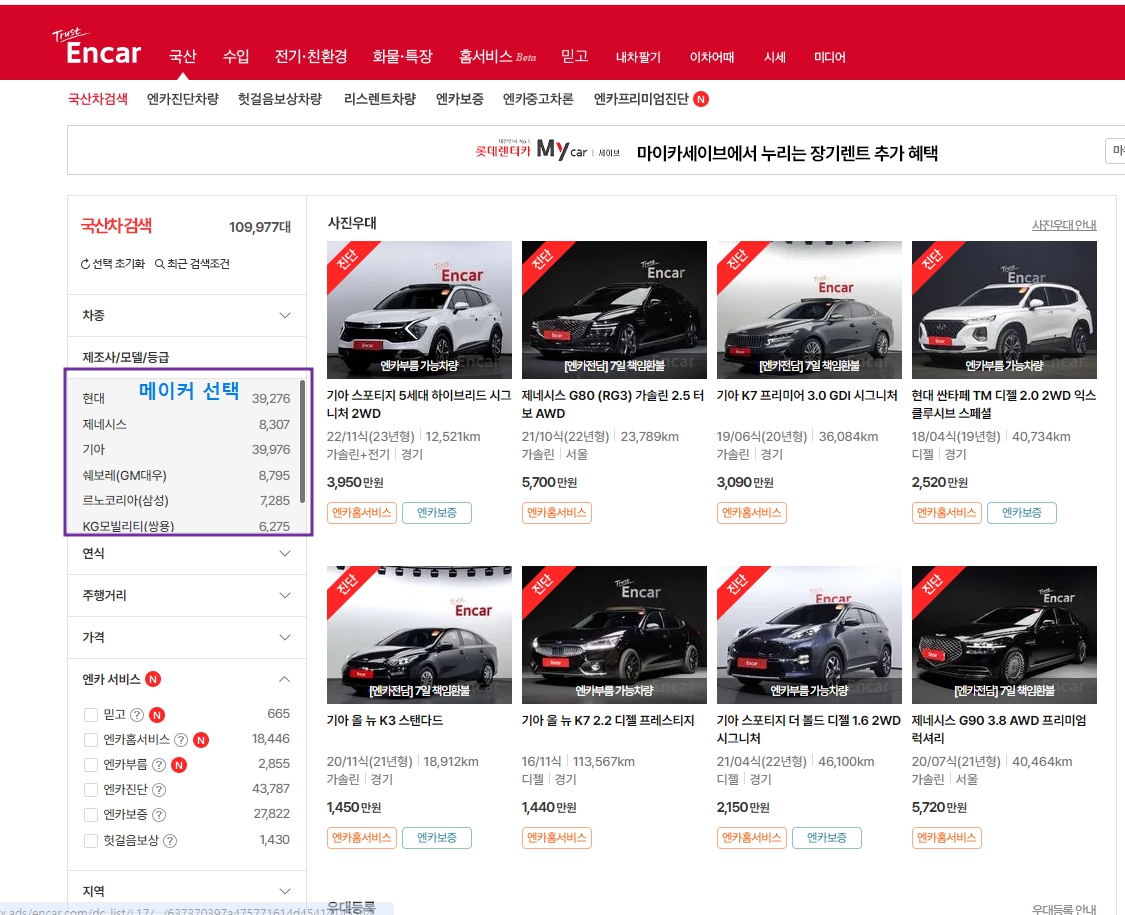Check the 믿고 checkbox
Image resolution: width=1125 pixels, height=915 pixels.
coord(91,715)
